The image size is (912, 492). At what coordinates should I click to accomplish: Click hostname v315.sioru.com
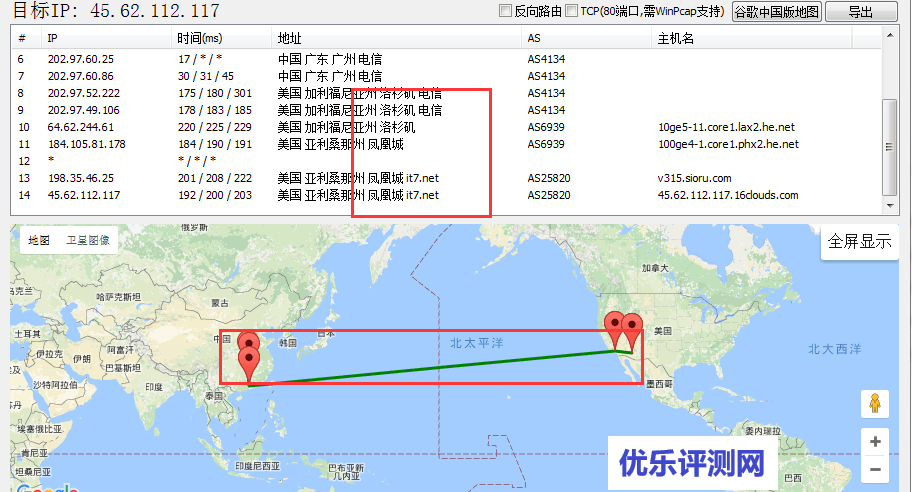coord(694,178)
